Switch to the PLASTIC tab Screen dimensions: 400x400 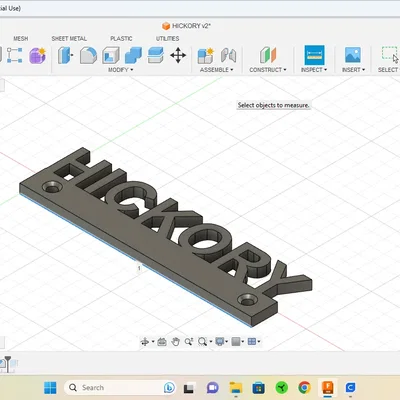pyautogui.click(x=121, y=39)
